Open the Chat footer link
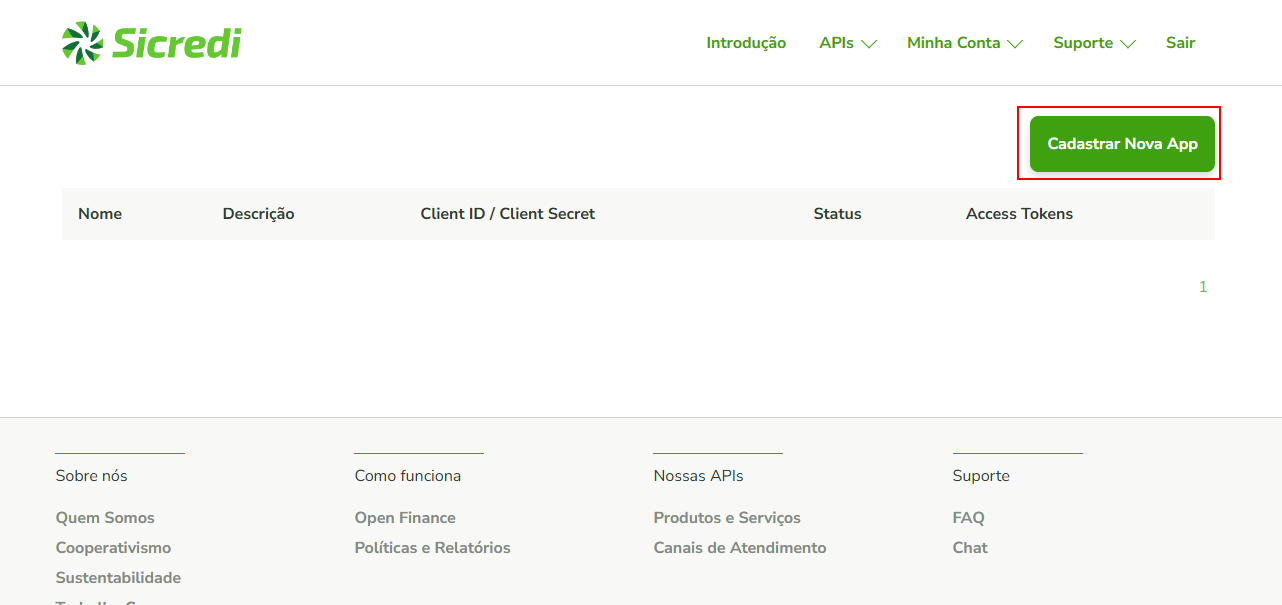 970,548
